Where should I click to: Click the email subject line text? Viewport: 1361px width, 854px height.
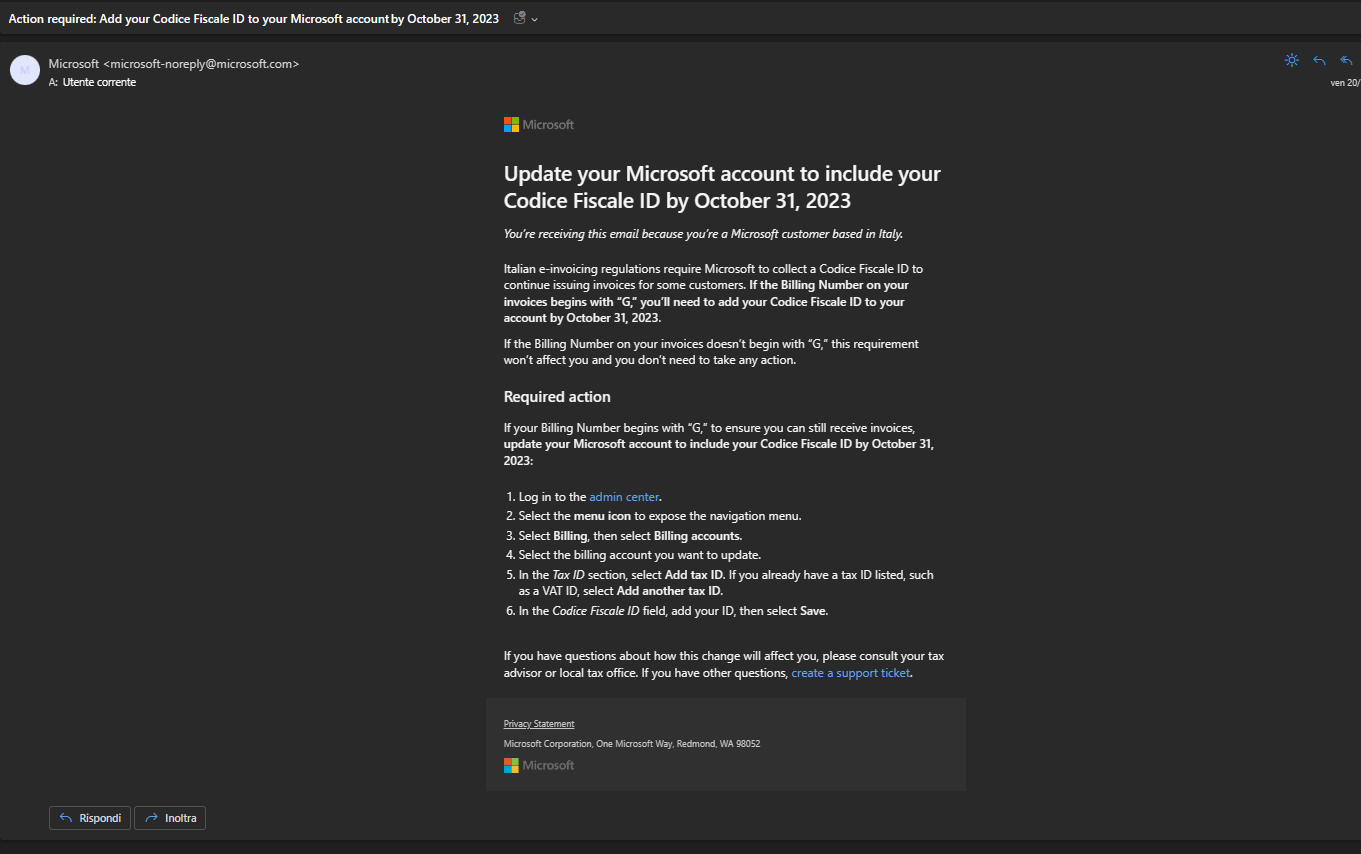pyautogui.click(x=253, y=19)
